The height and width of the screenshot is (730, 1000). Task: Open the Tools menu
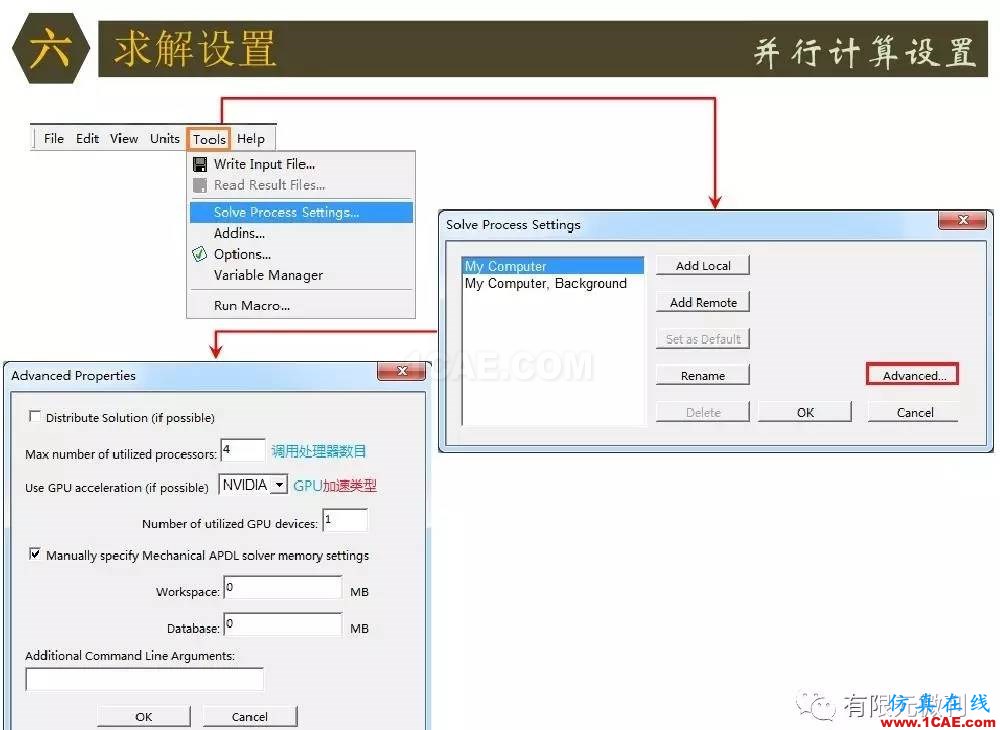(209, 139)
